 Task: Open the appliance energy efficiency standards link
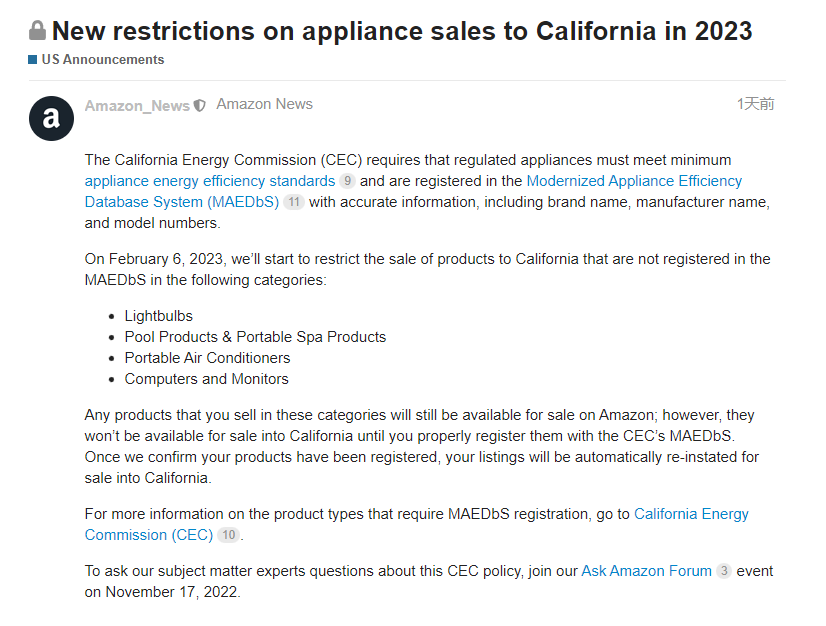point(210,181)
